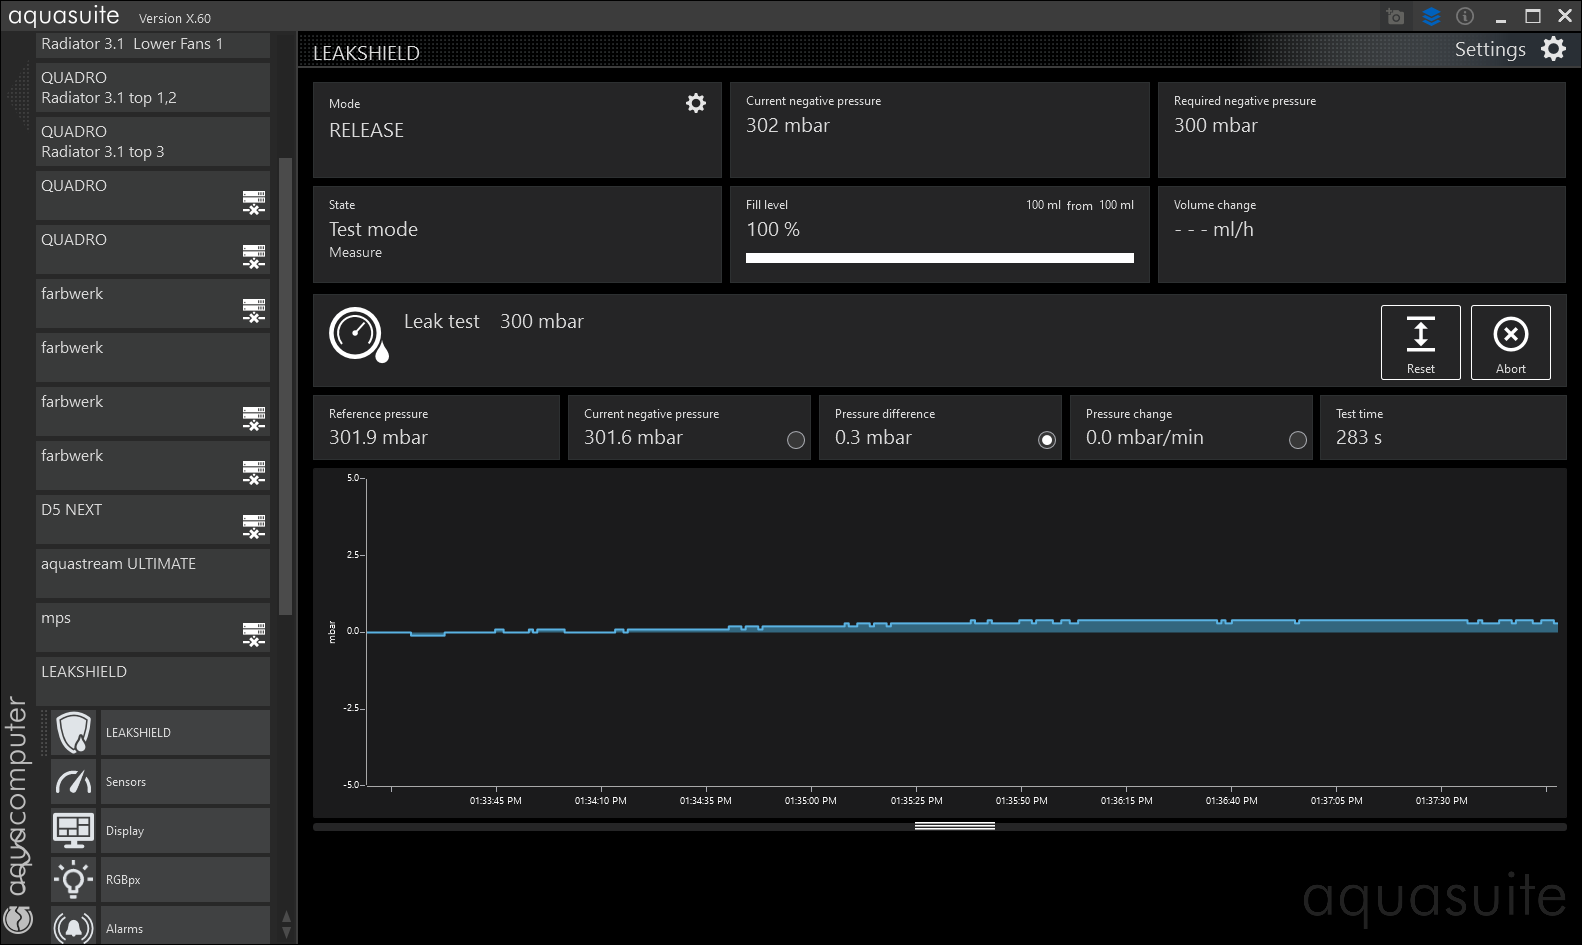Select the Pressure change radio button

click(1298, 440)
